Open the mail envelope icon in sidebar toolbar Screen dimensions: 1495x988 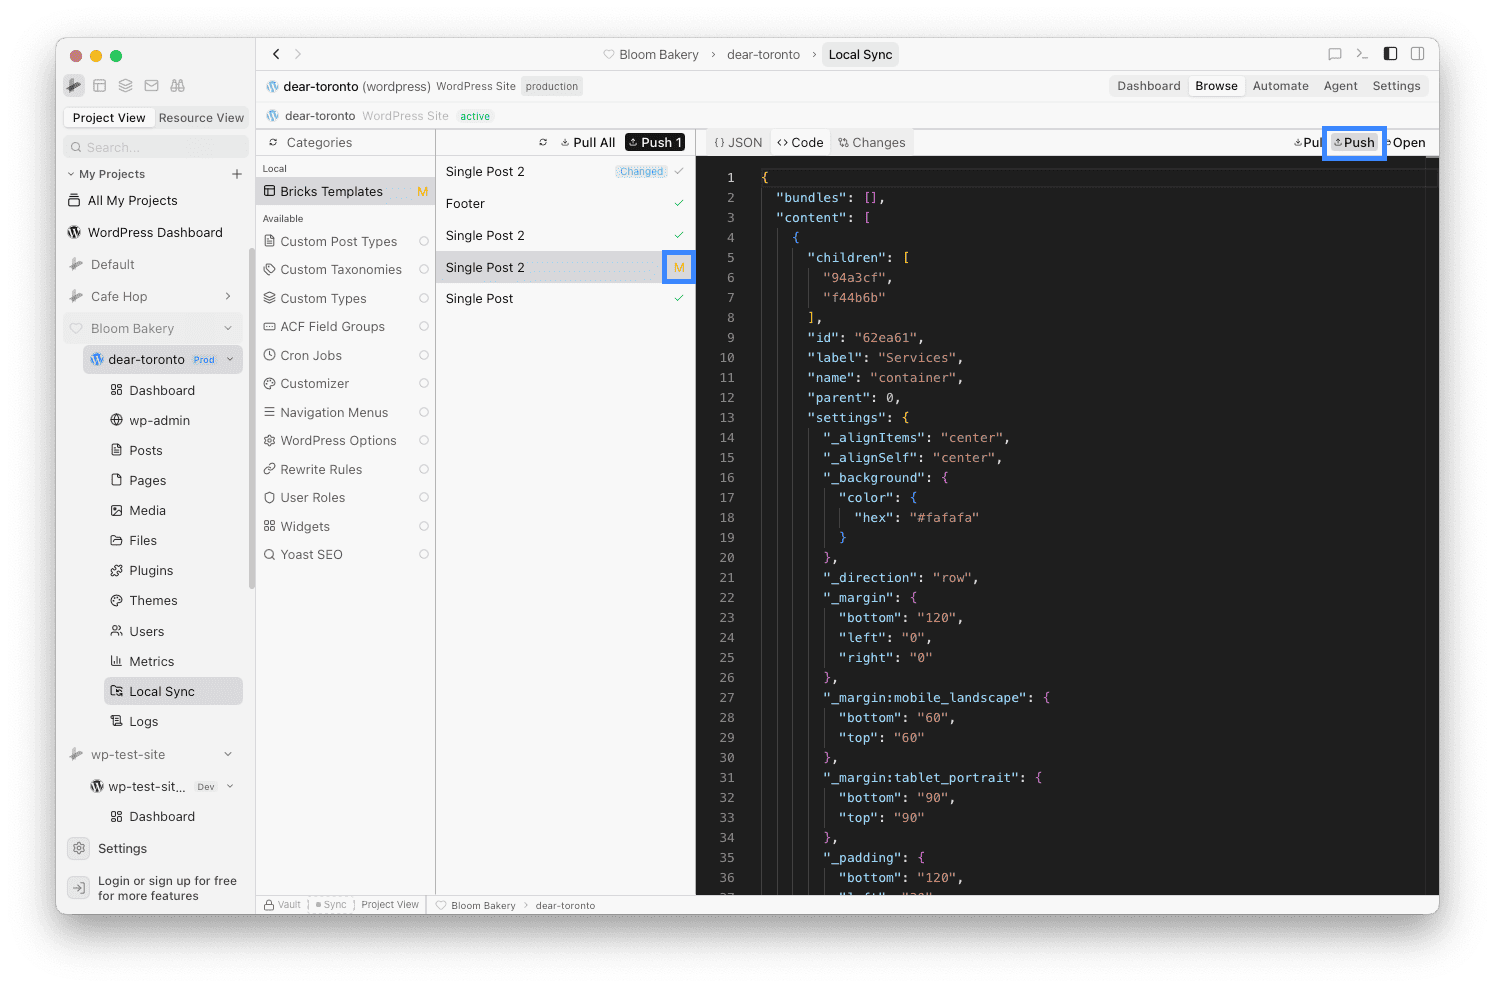pyautogui.click(x=152, y=86)
